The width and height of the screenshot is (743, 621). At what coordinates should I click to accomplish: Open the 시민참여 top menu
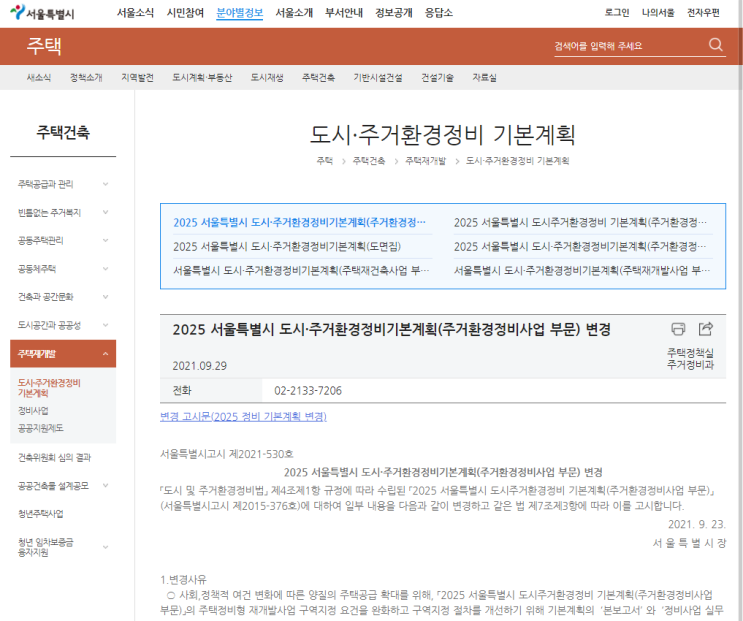tap(185, 13)
